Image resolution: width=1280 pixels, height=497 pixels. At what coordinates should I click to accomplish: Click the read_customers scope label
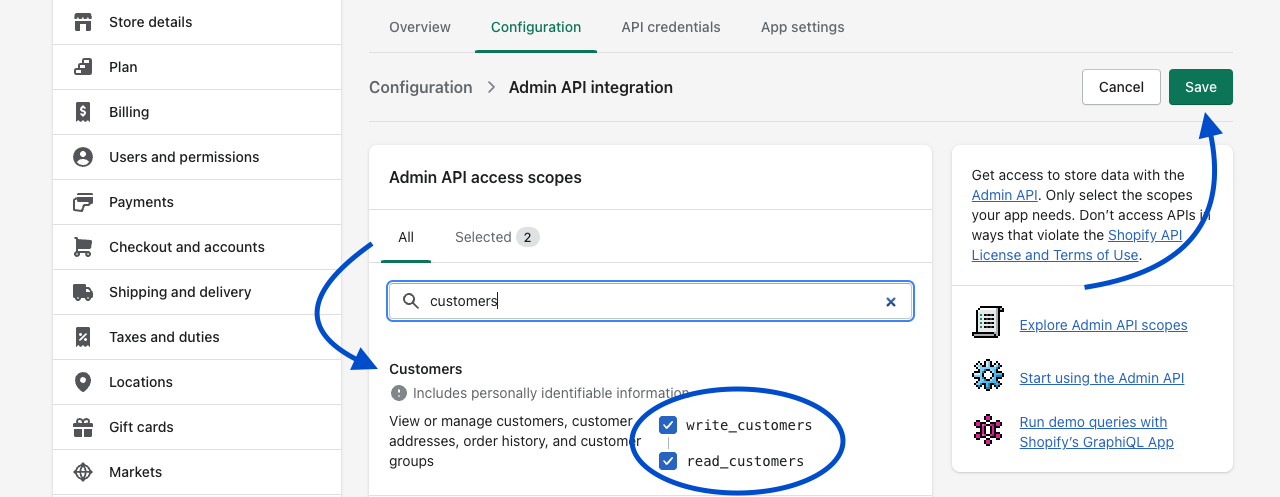pos(745,461)
